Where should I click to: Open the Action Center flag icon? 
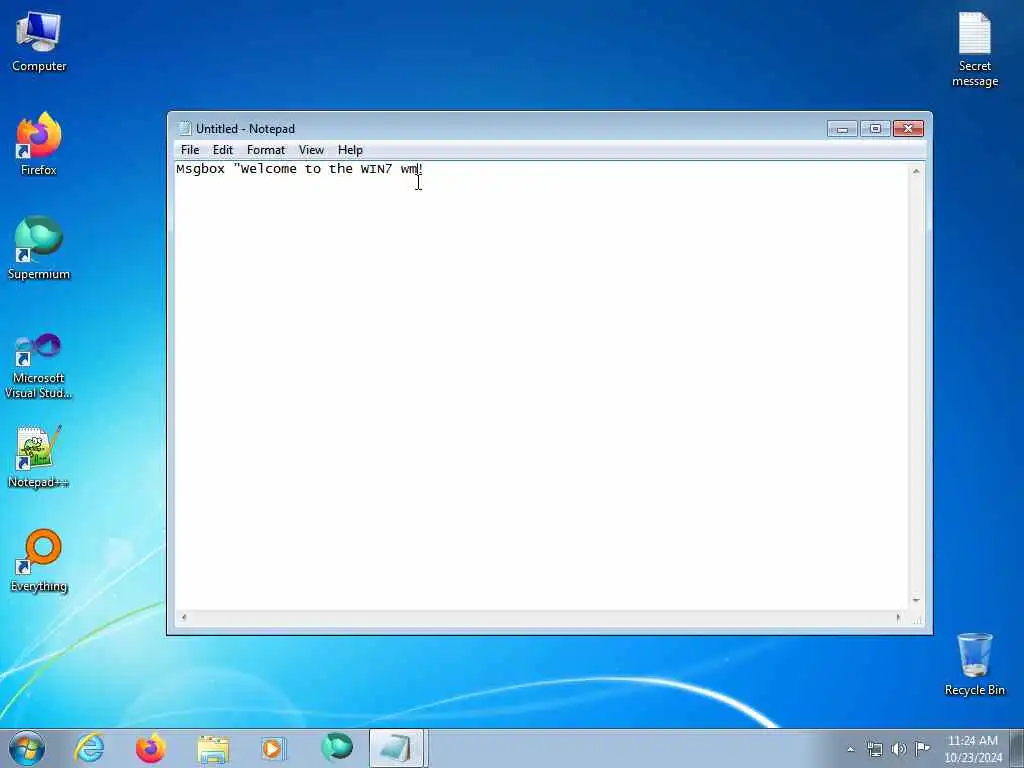[x=922, y=748]
